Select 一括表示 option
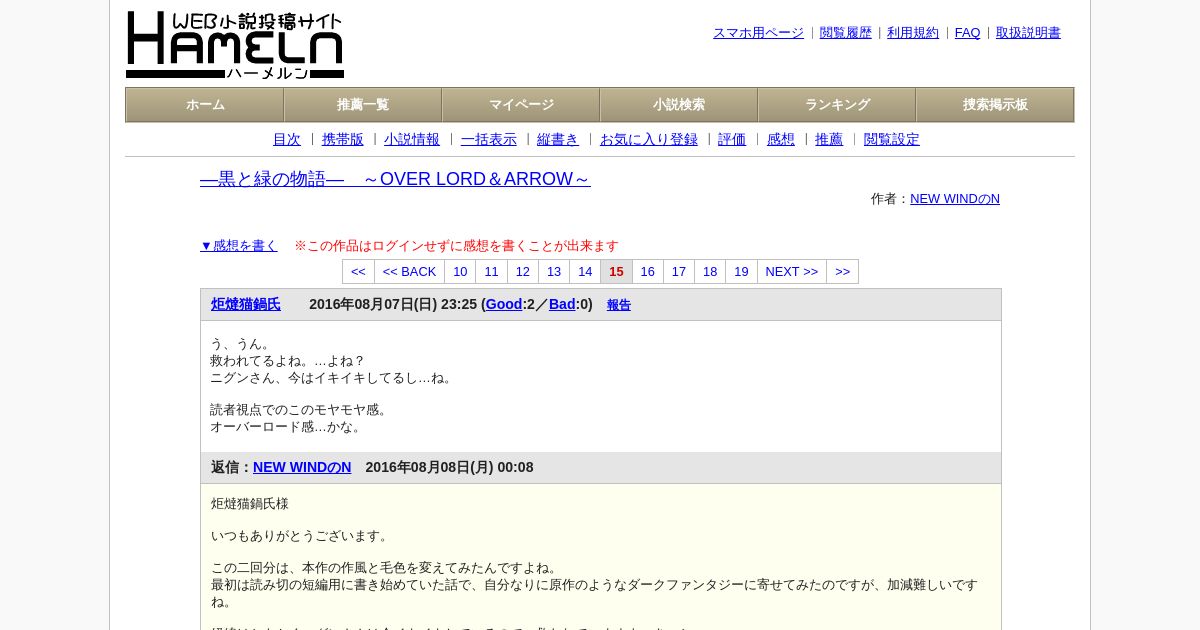This screenshot has height=630, width=1200. [489, 140]
